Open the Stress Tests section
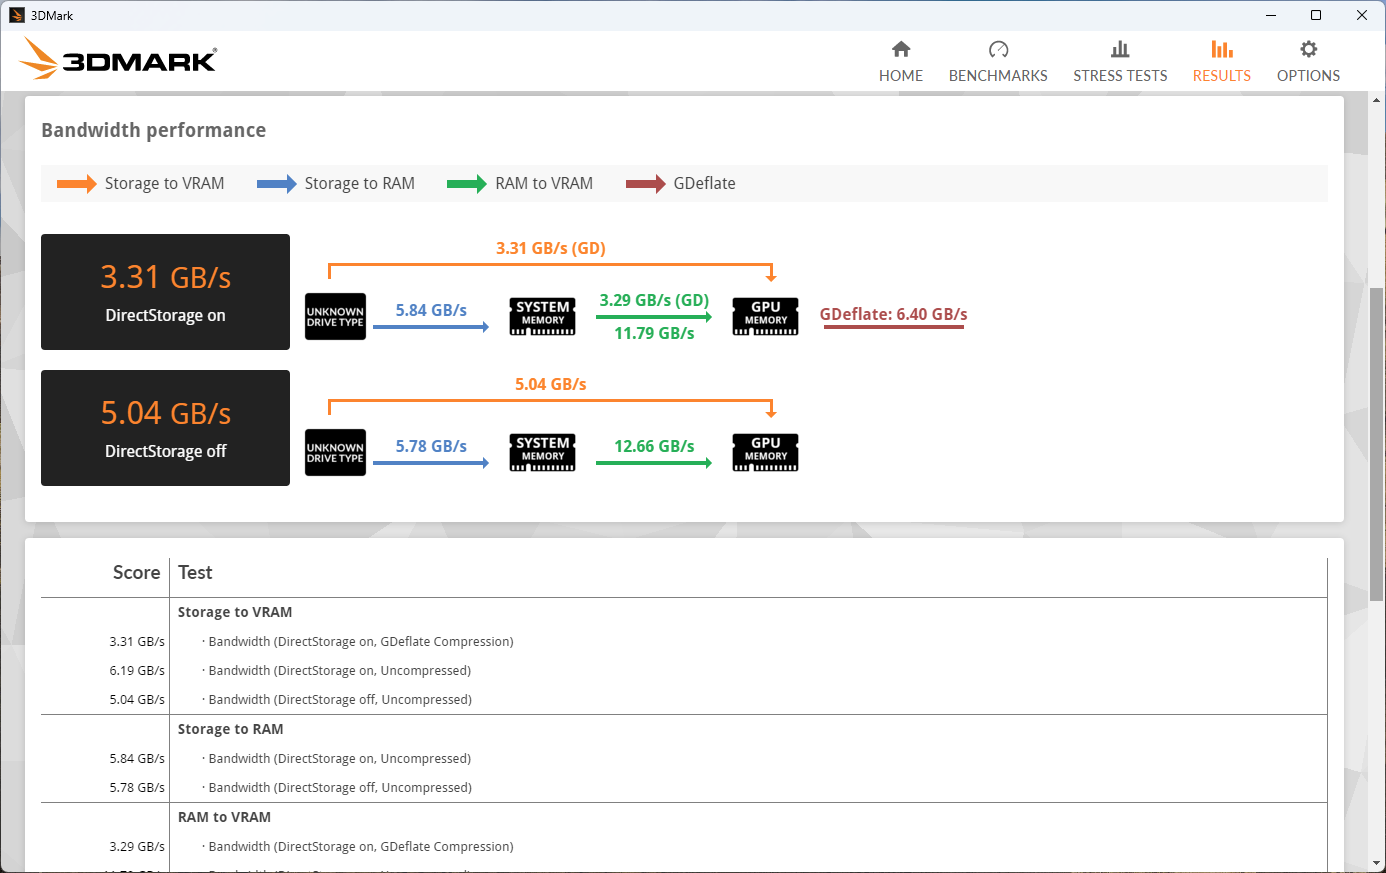The width and height of the screenshot is (1386, 873). [x=1119, y=62]
